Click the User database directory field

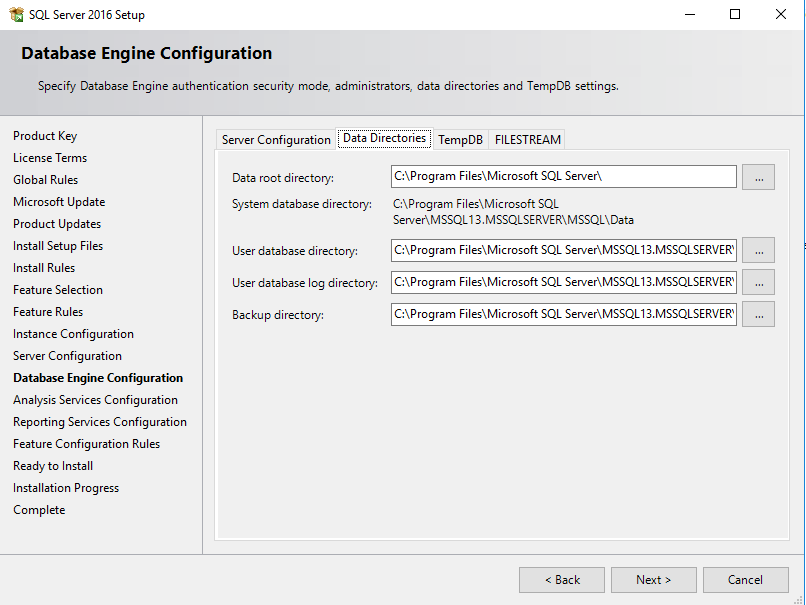point(563,250)
